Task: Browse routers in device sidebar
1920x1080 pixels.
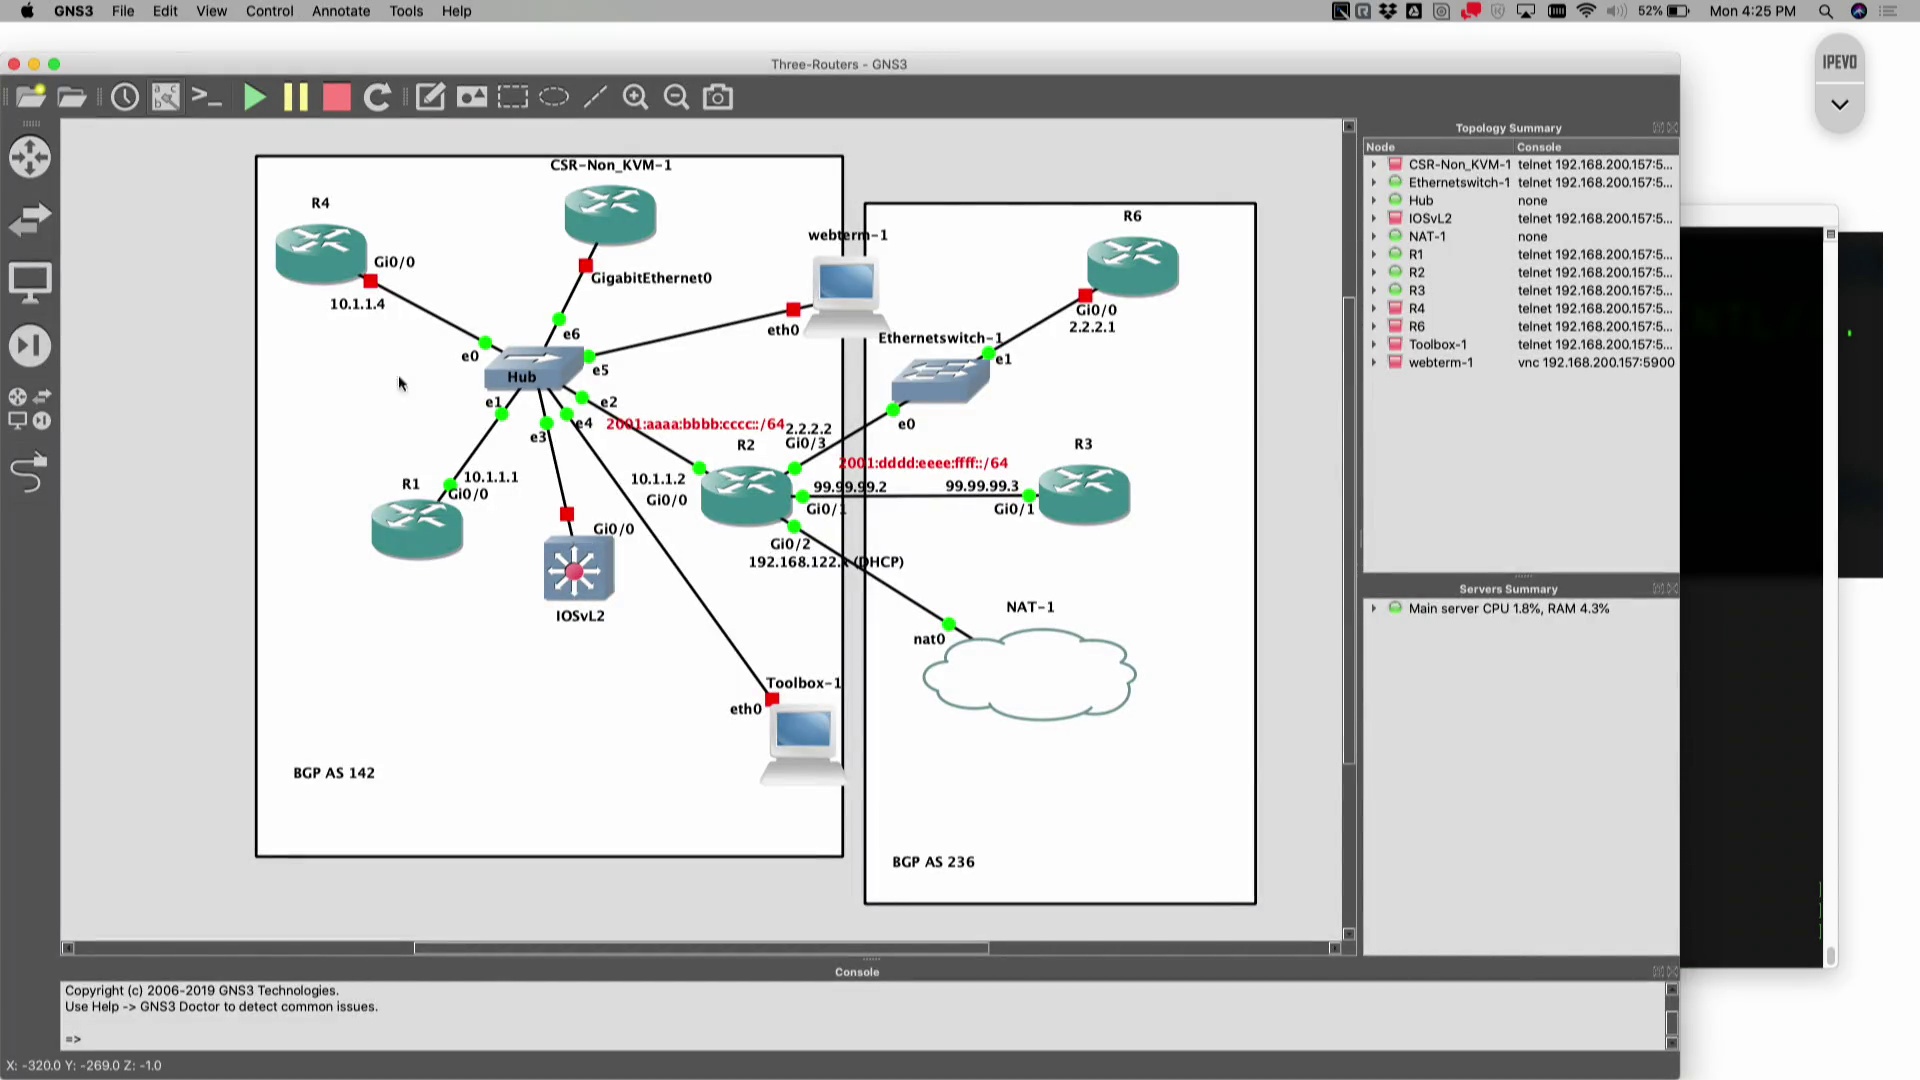Action: (x=30, y=157)
